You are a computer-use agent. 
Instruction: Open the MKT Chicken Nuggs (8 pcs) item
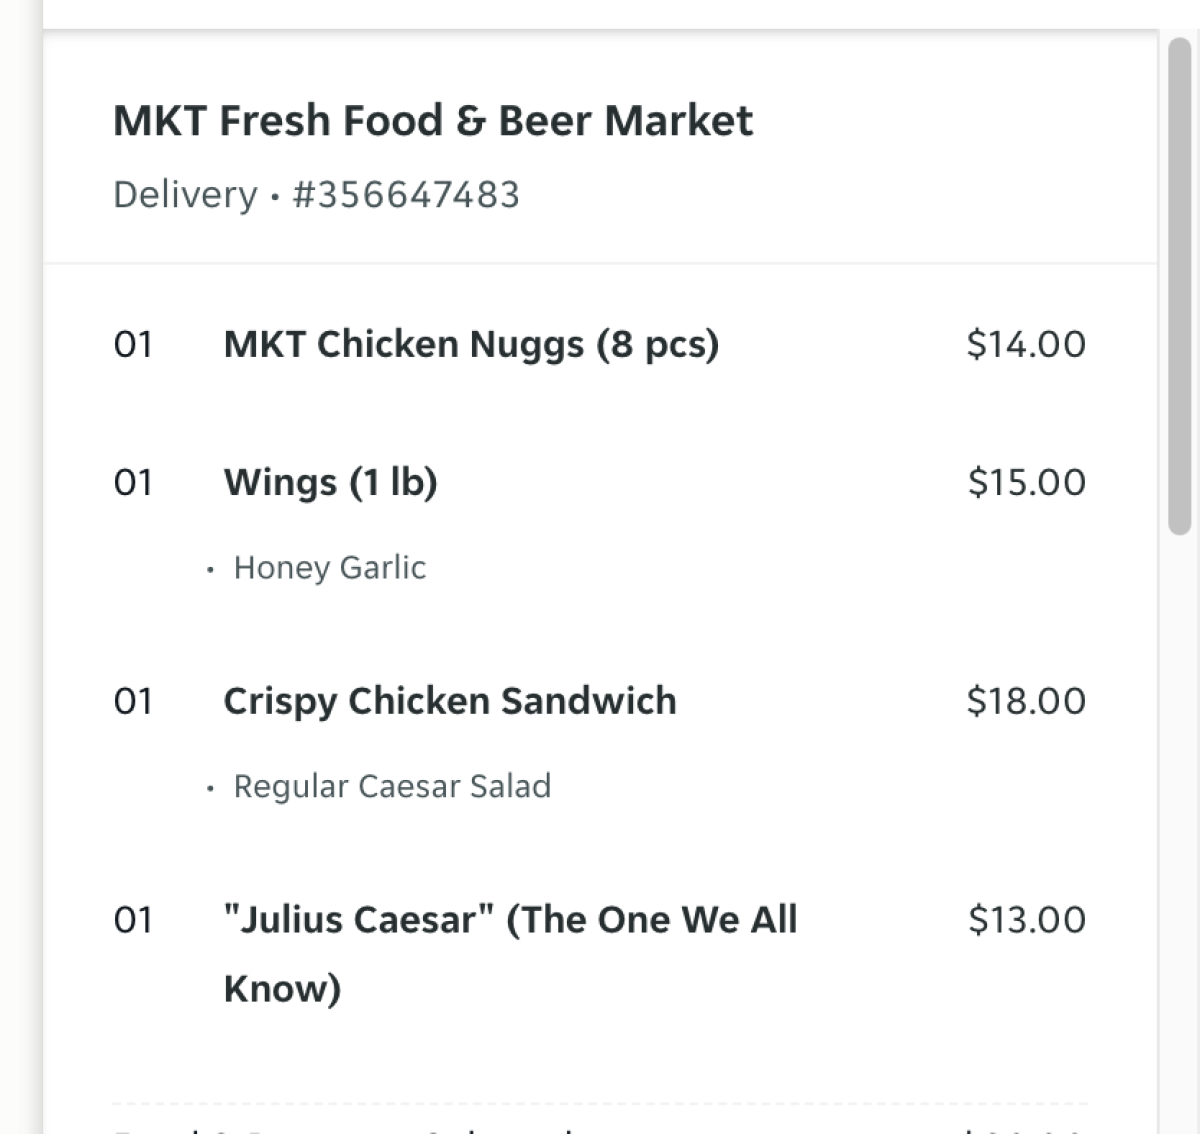(471, 345)
